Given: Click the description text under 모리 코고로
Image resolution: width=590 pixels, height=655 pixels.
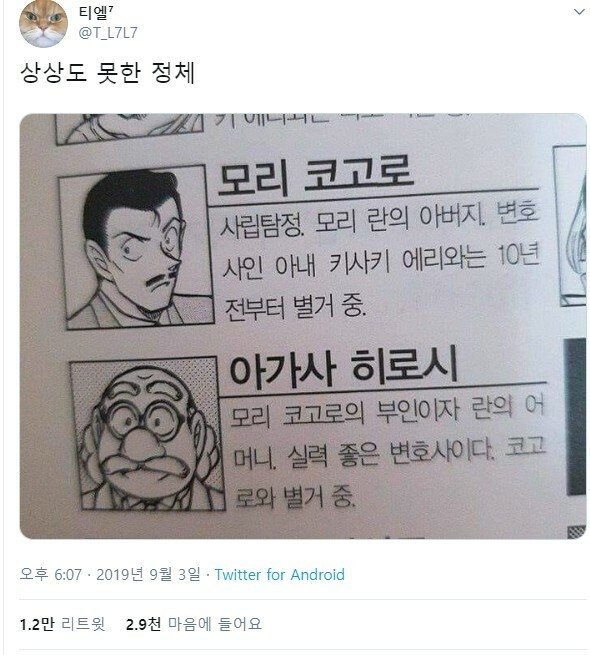Looking at the screenshot, I should click(x=380, y=261).
